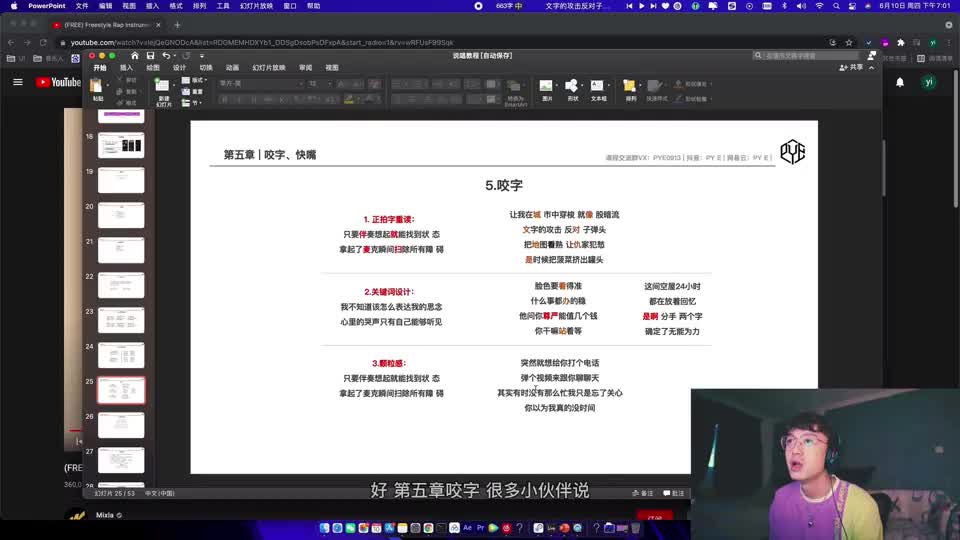Open the YouTube hamburger guide menu
The width and height of the screenshot is (960, 540).
click(x=18, y=82)
